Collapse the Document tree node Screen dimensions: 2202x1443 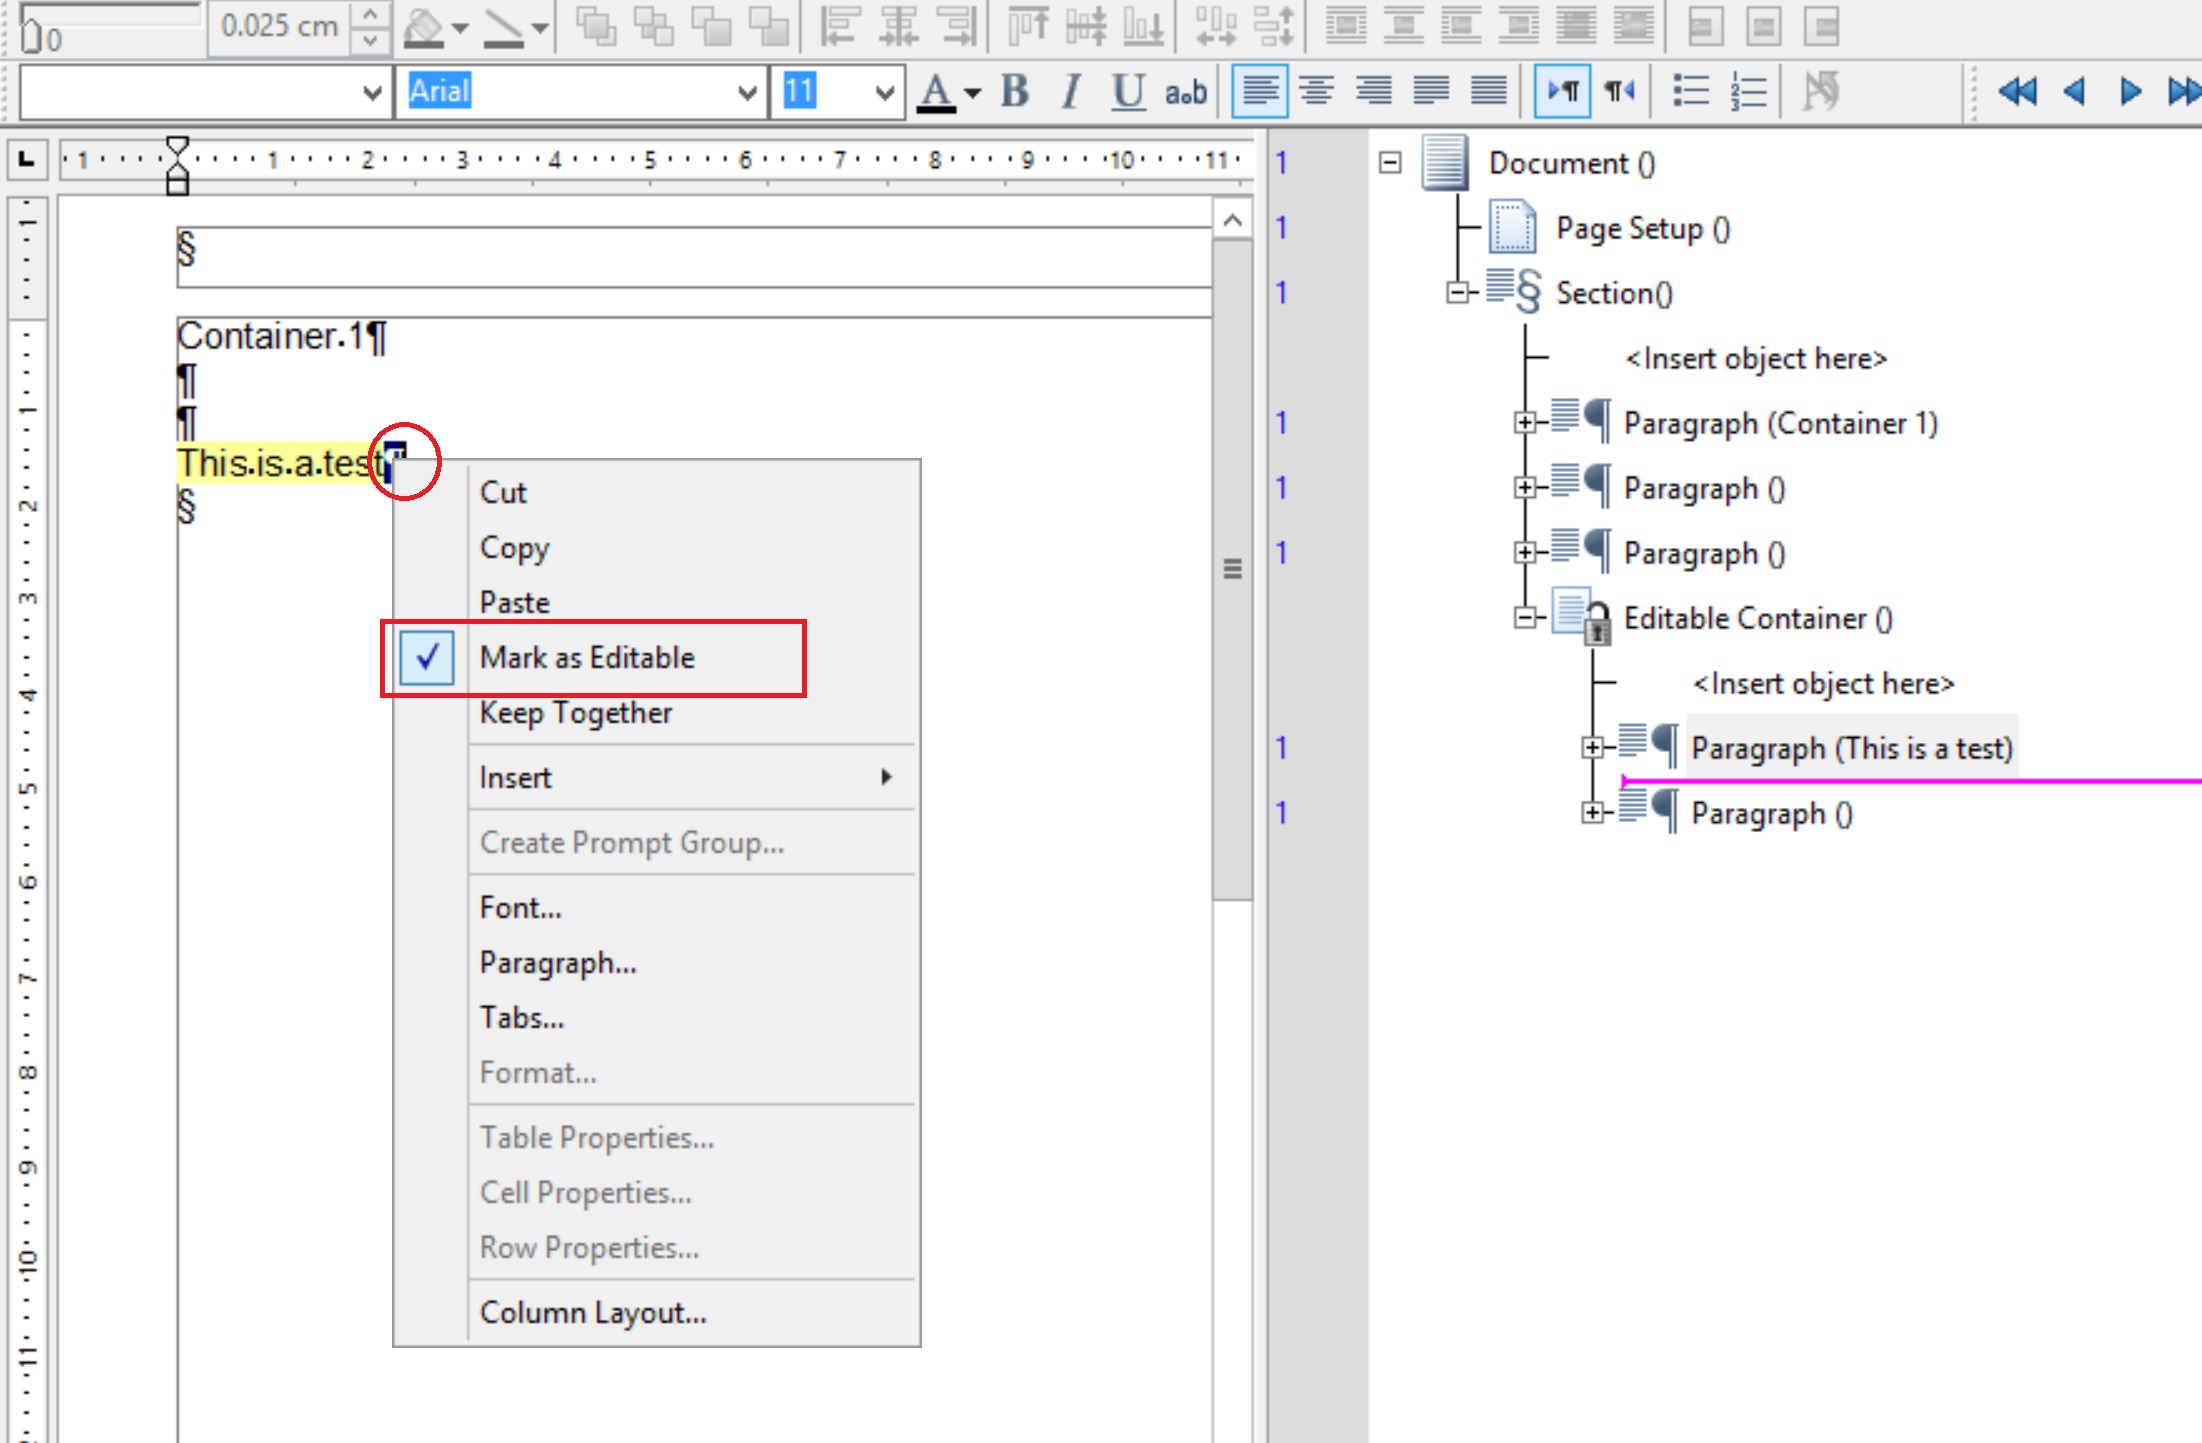pyautogui.click(x=1390, y=162)
